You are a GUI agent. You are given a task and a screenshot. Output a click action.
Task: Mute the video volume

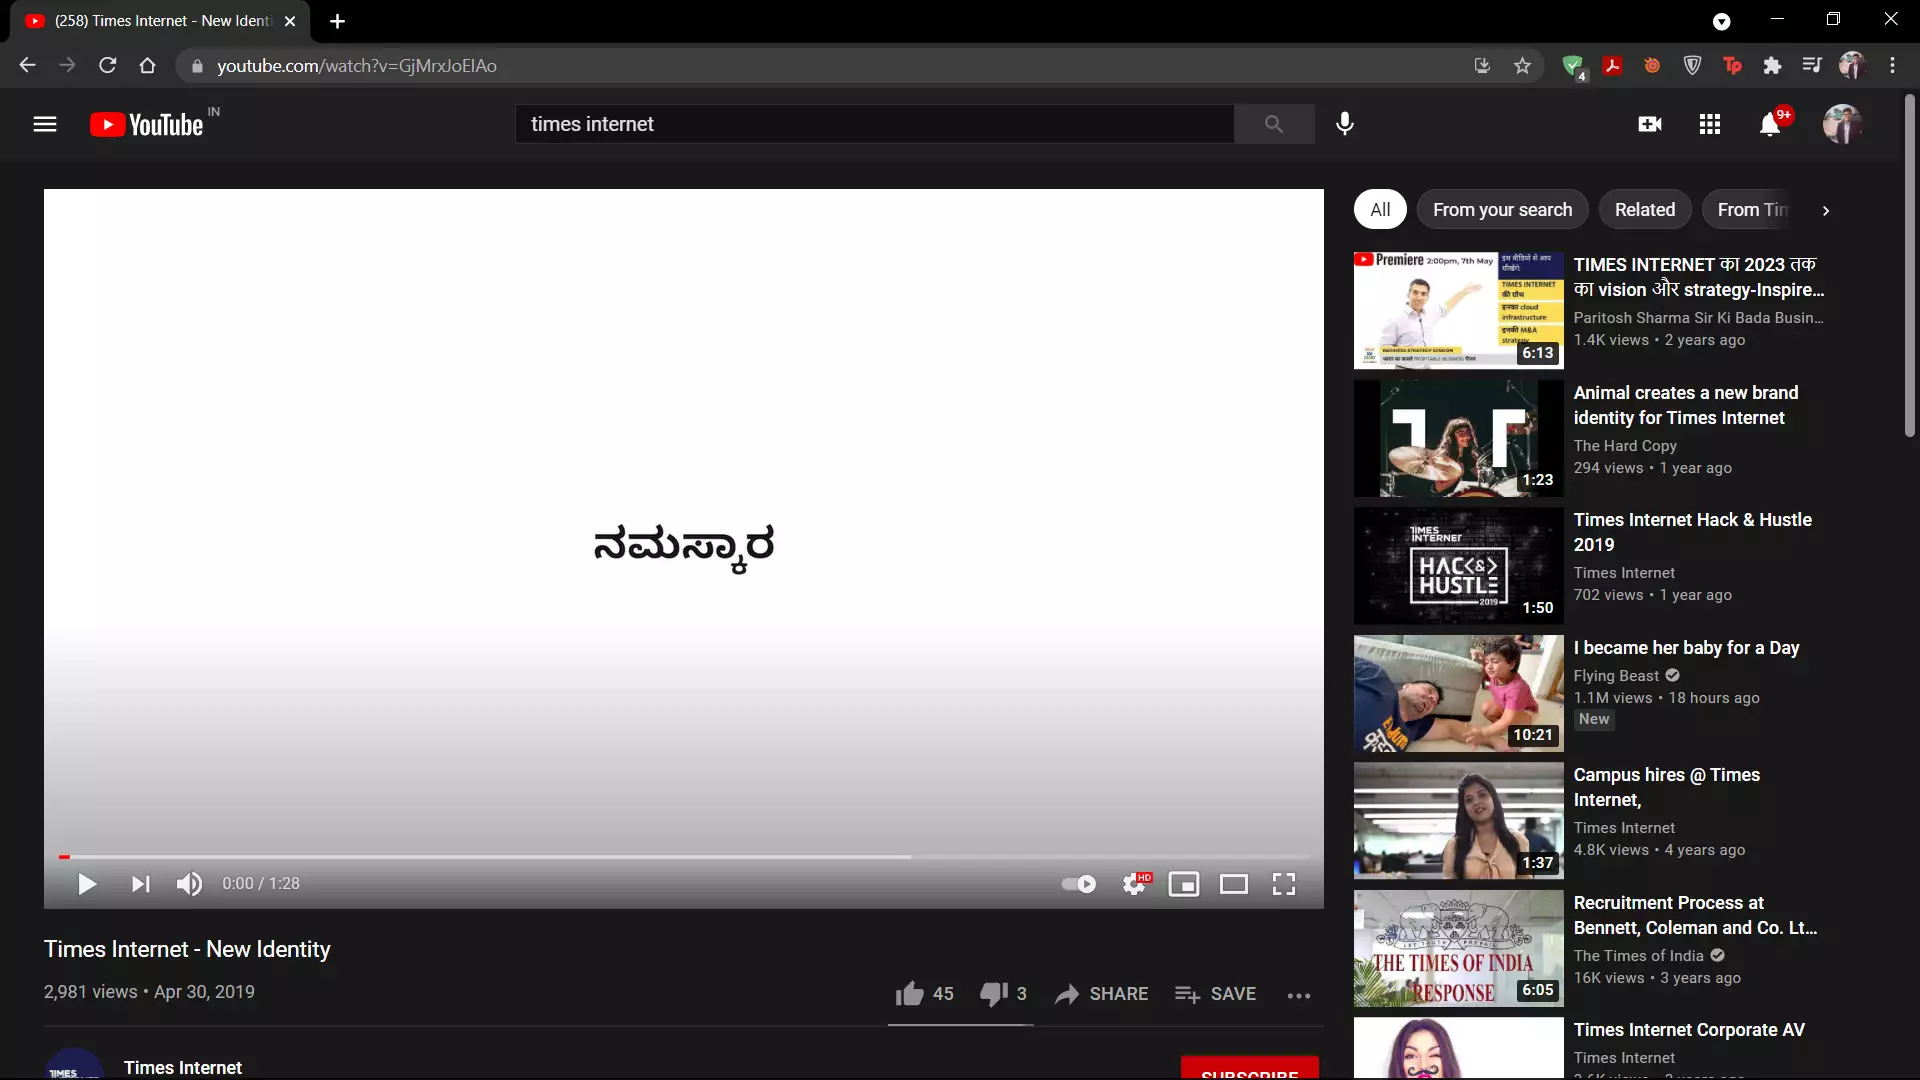point(189,884)
